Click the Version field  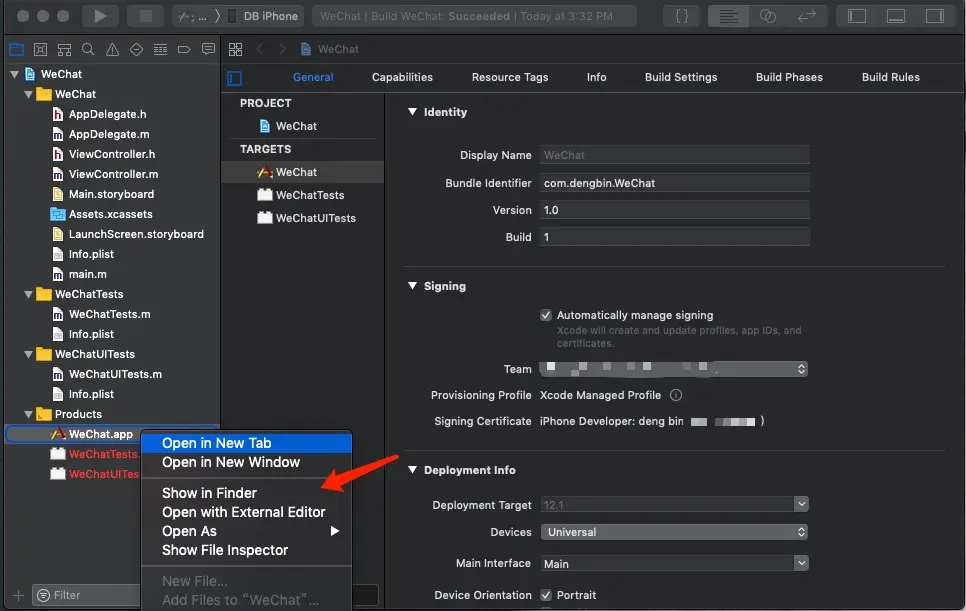675,209
